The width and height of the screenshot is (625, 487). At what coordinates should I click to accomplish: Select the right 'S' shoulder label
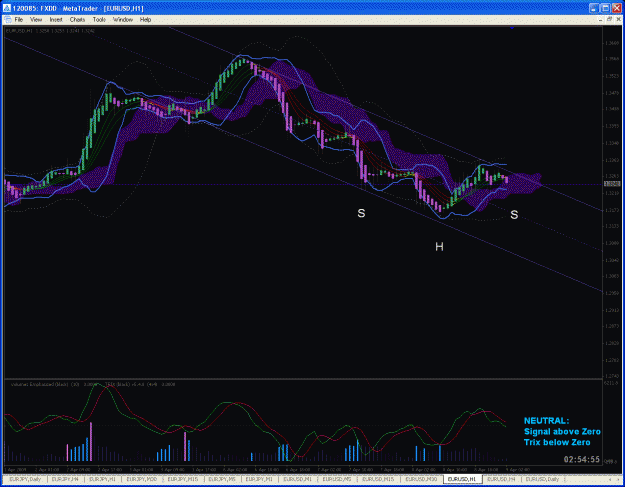click(514, 215)
